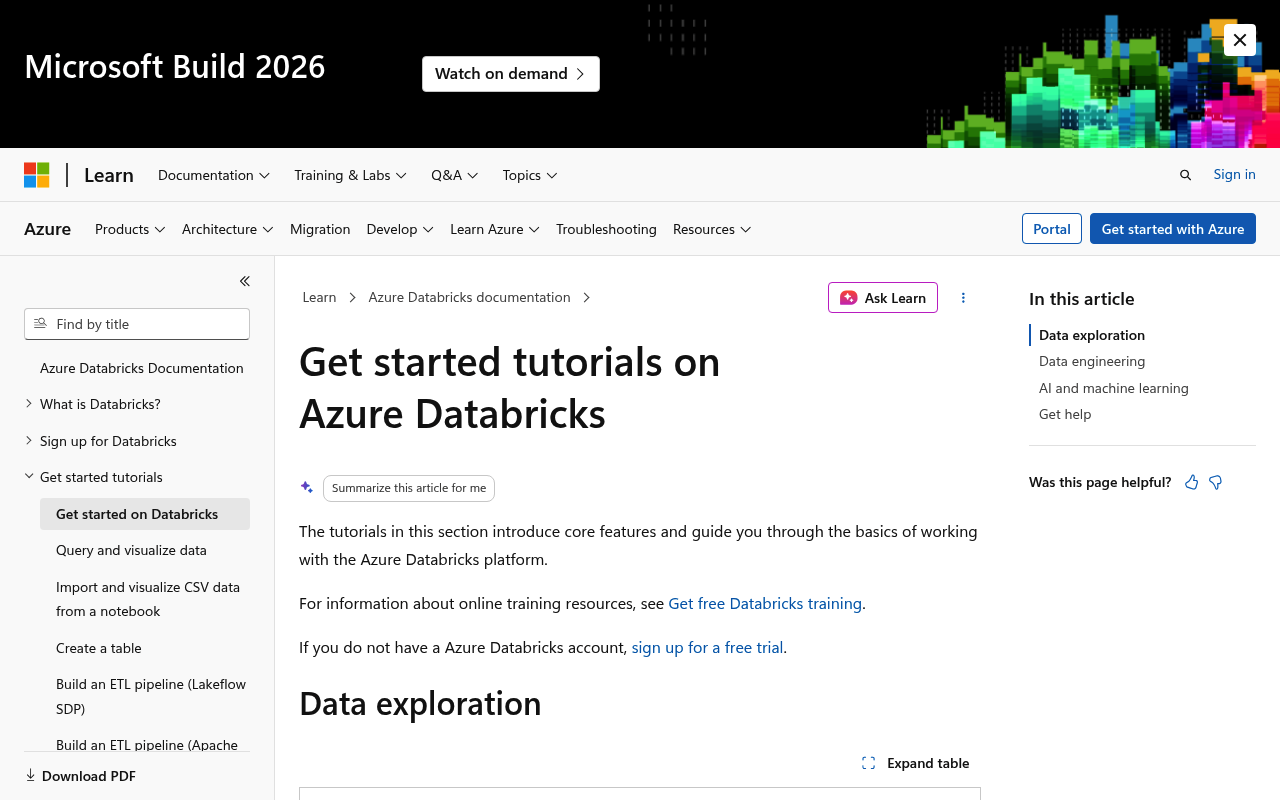Open sign up for a free trial link
1280x800 pixels.
[707, 647]
